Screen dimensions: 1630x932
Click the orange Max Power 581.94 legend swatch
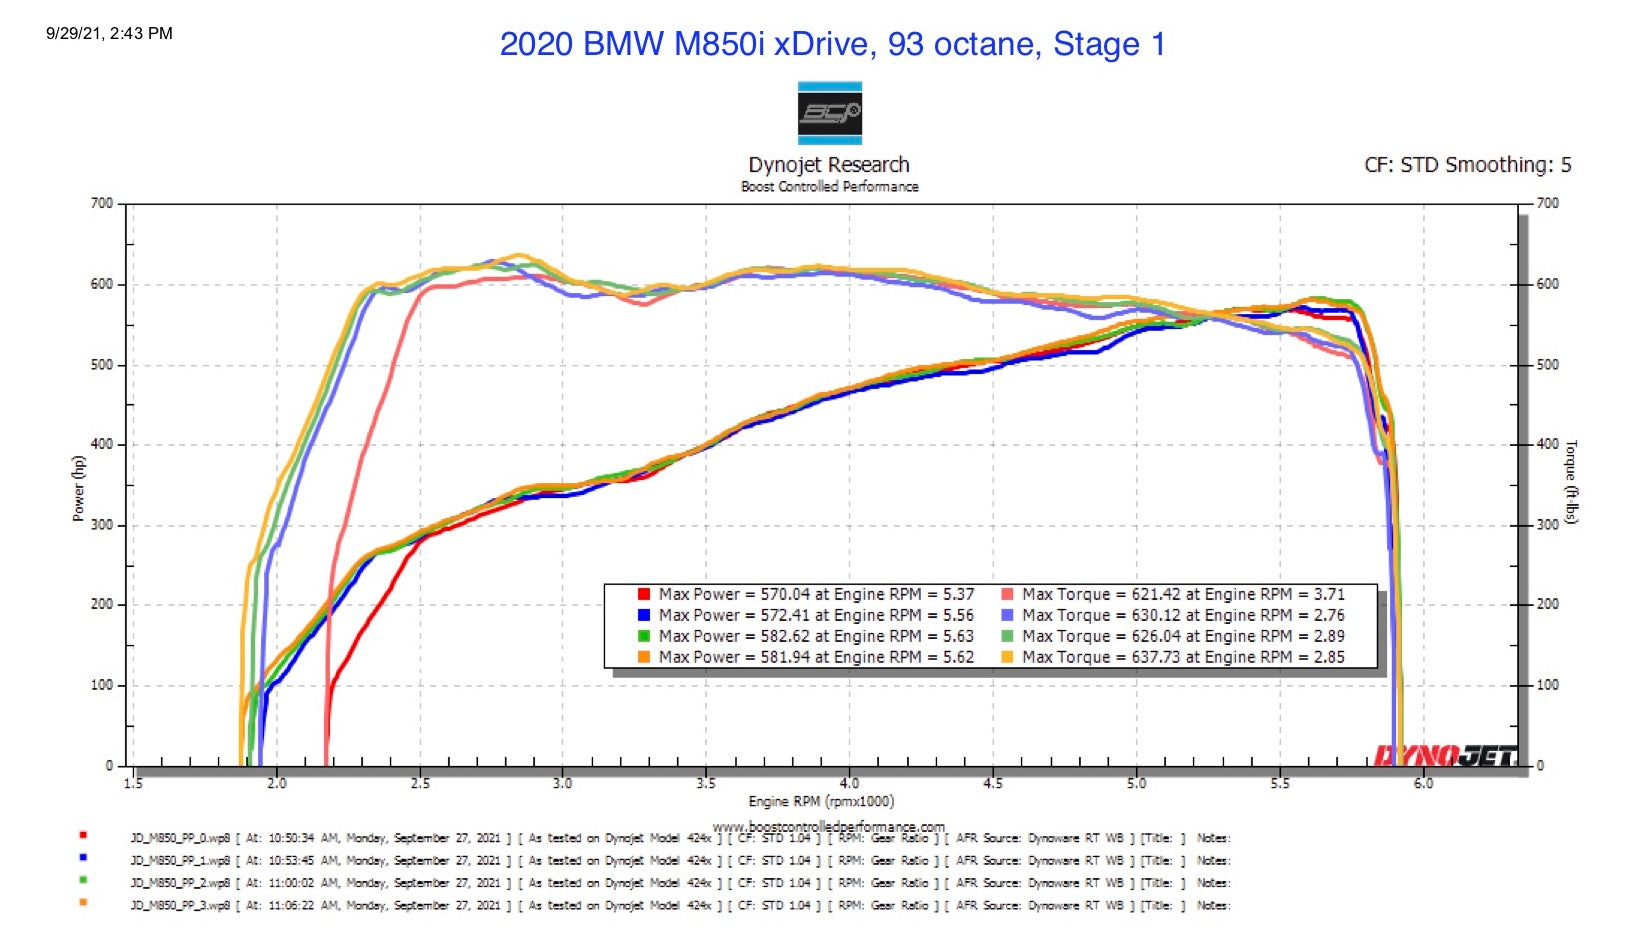[644, 657]
